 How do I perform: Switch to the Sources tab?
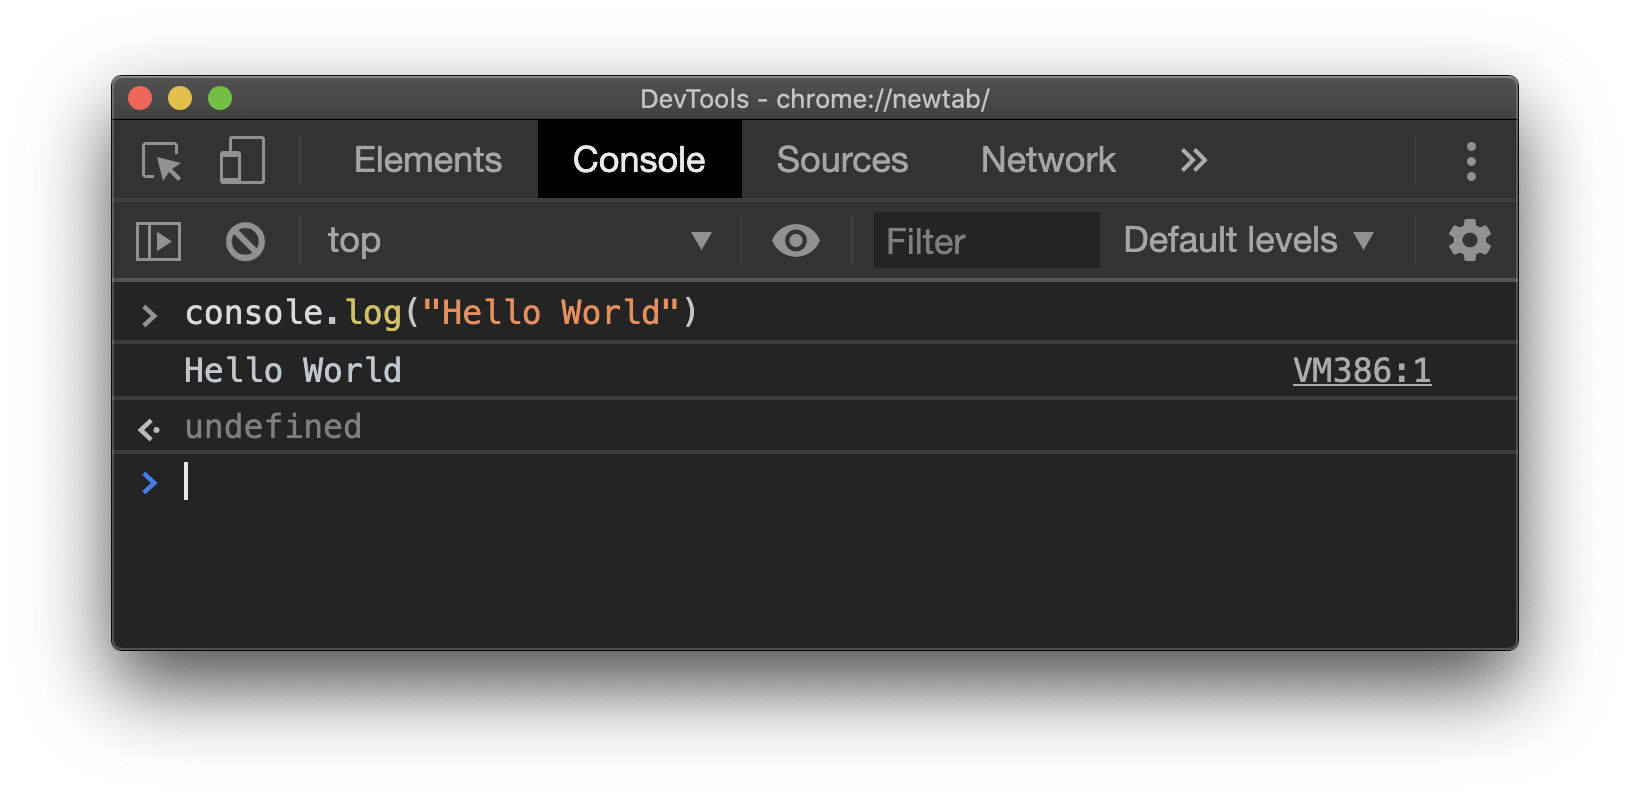click(842, 160)
